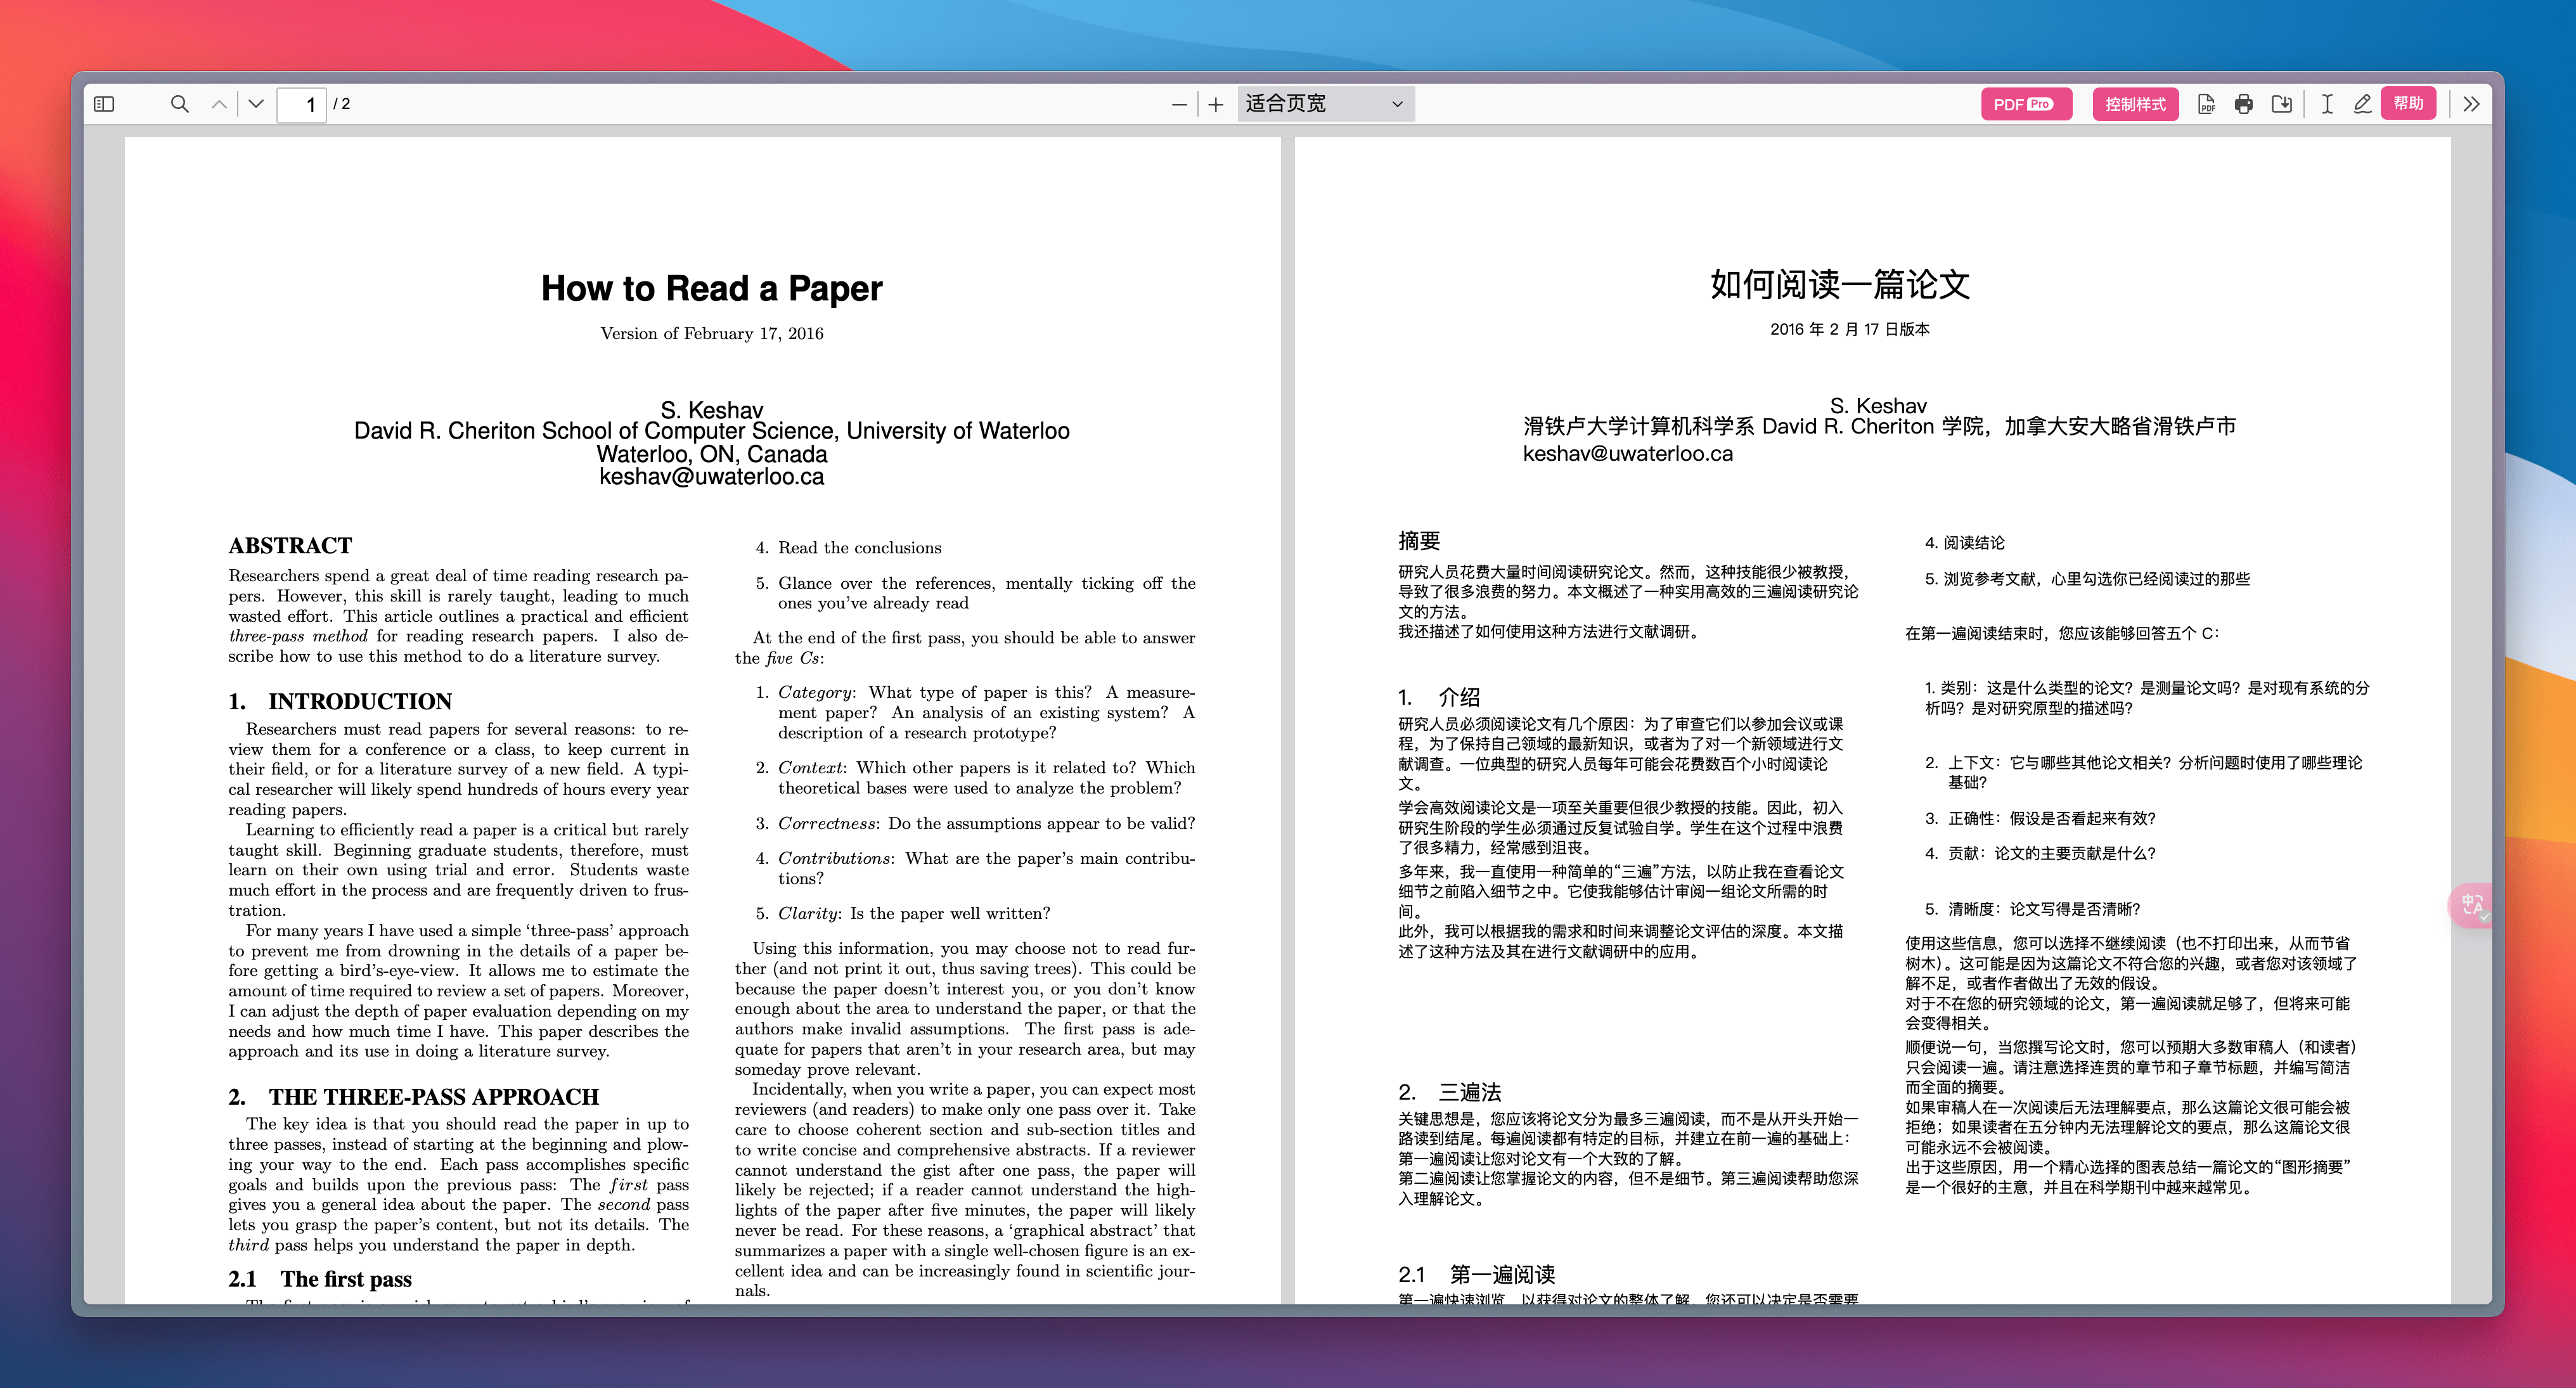Click the PDF Pro button
The image size is (2576, 1388).
click(x=2025, y=104)
